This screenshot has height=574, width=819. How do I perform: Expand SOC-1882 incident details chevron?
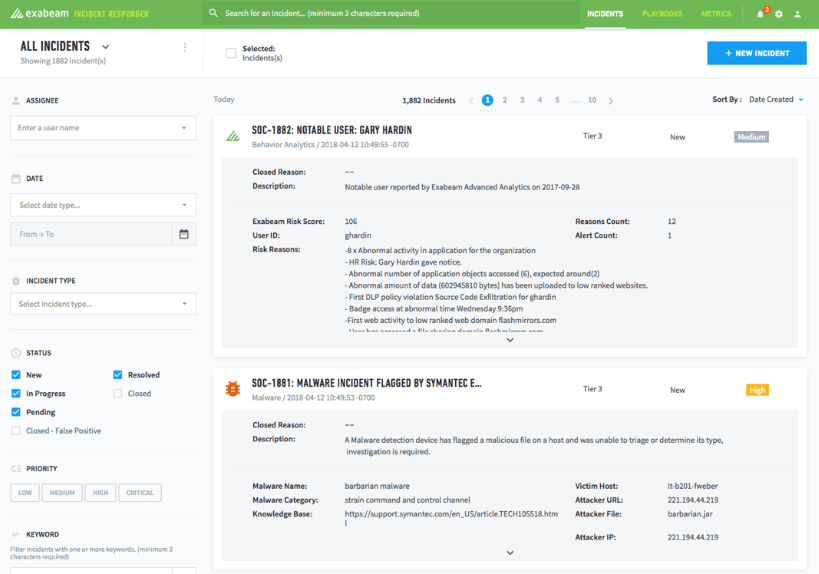pyautogui.click(x=510, y=340)
